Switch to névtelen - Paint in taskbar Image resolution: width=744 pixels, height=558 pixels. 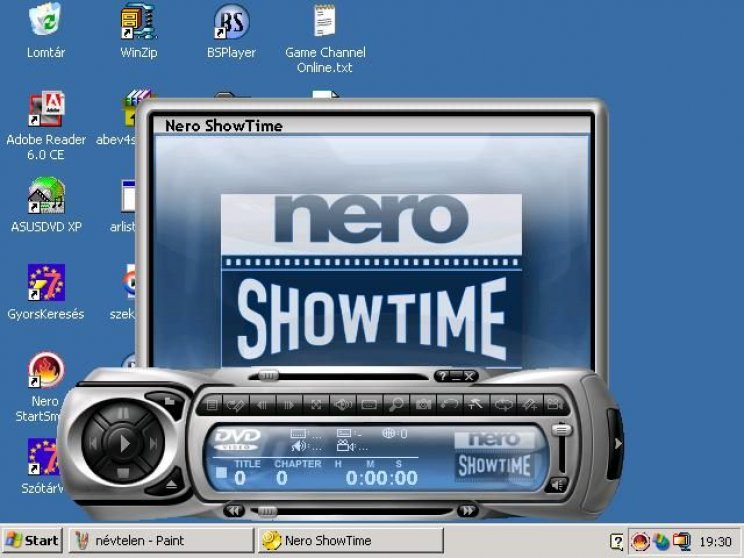162,540
